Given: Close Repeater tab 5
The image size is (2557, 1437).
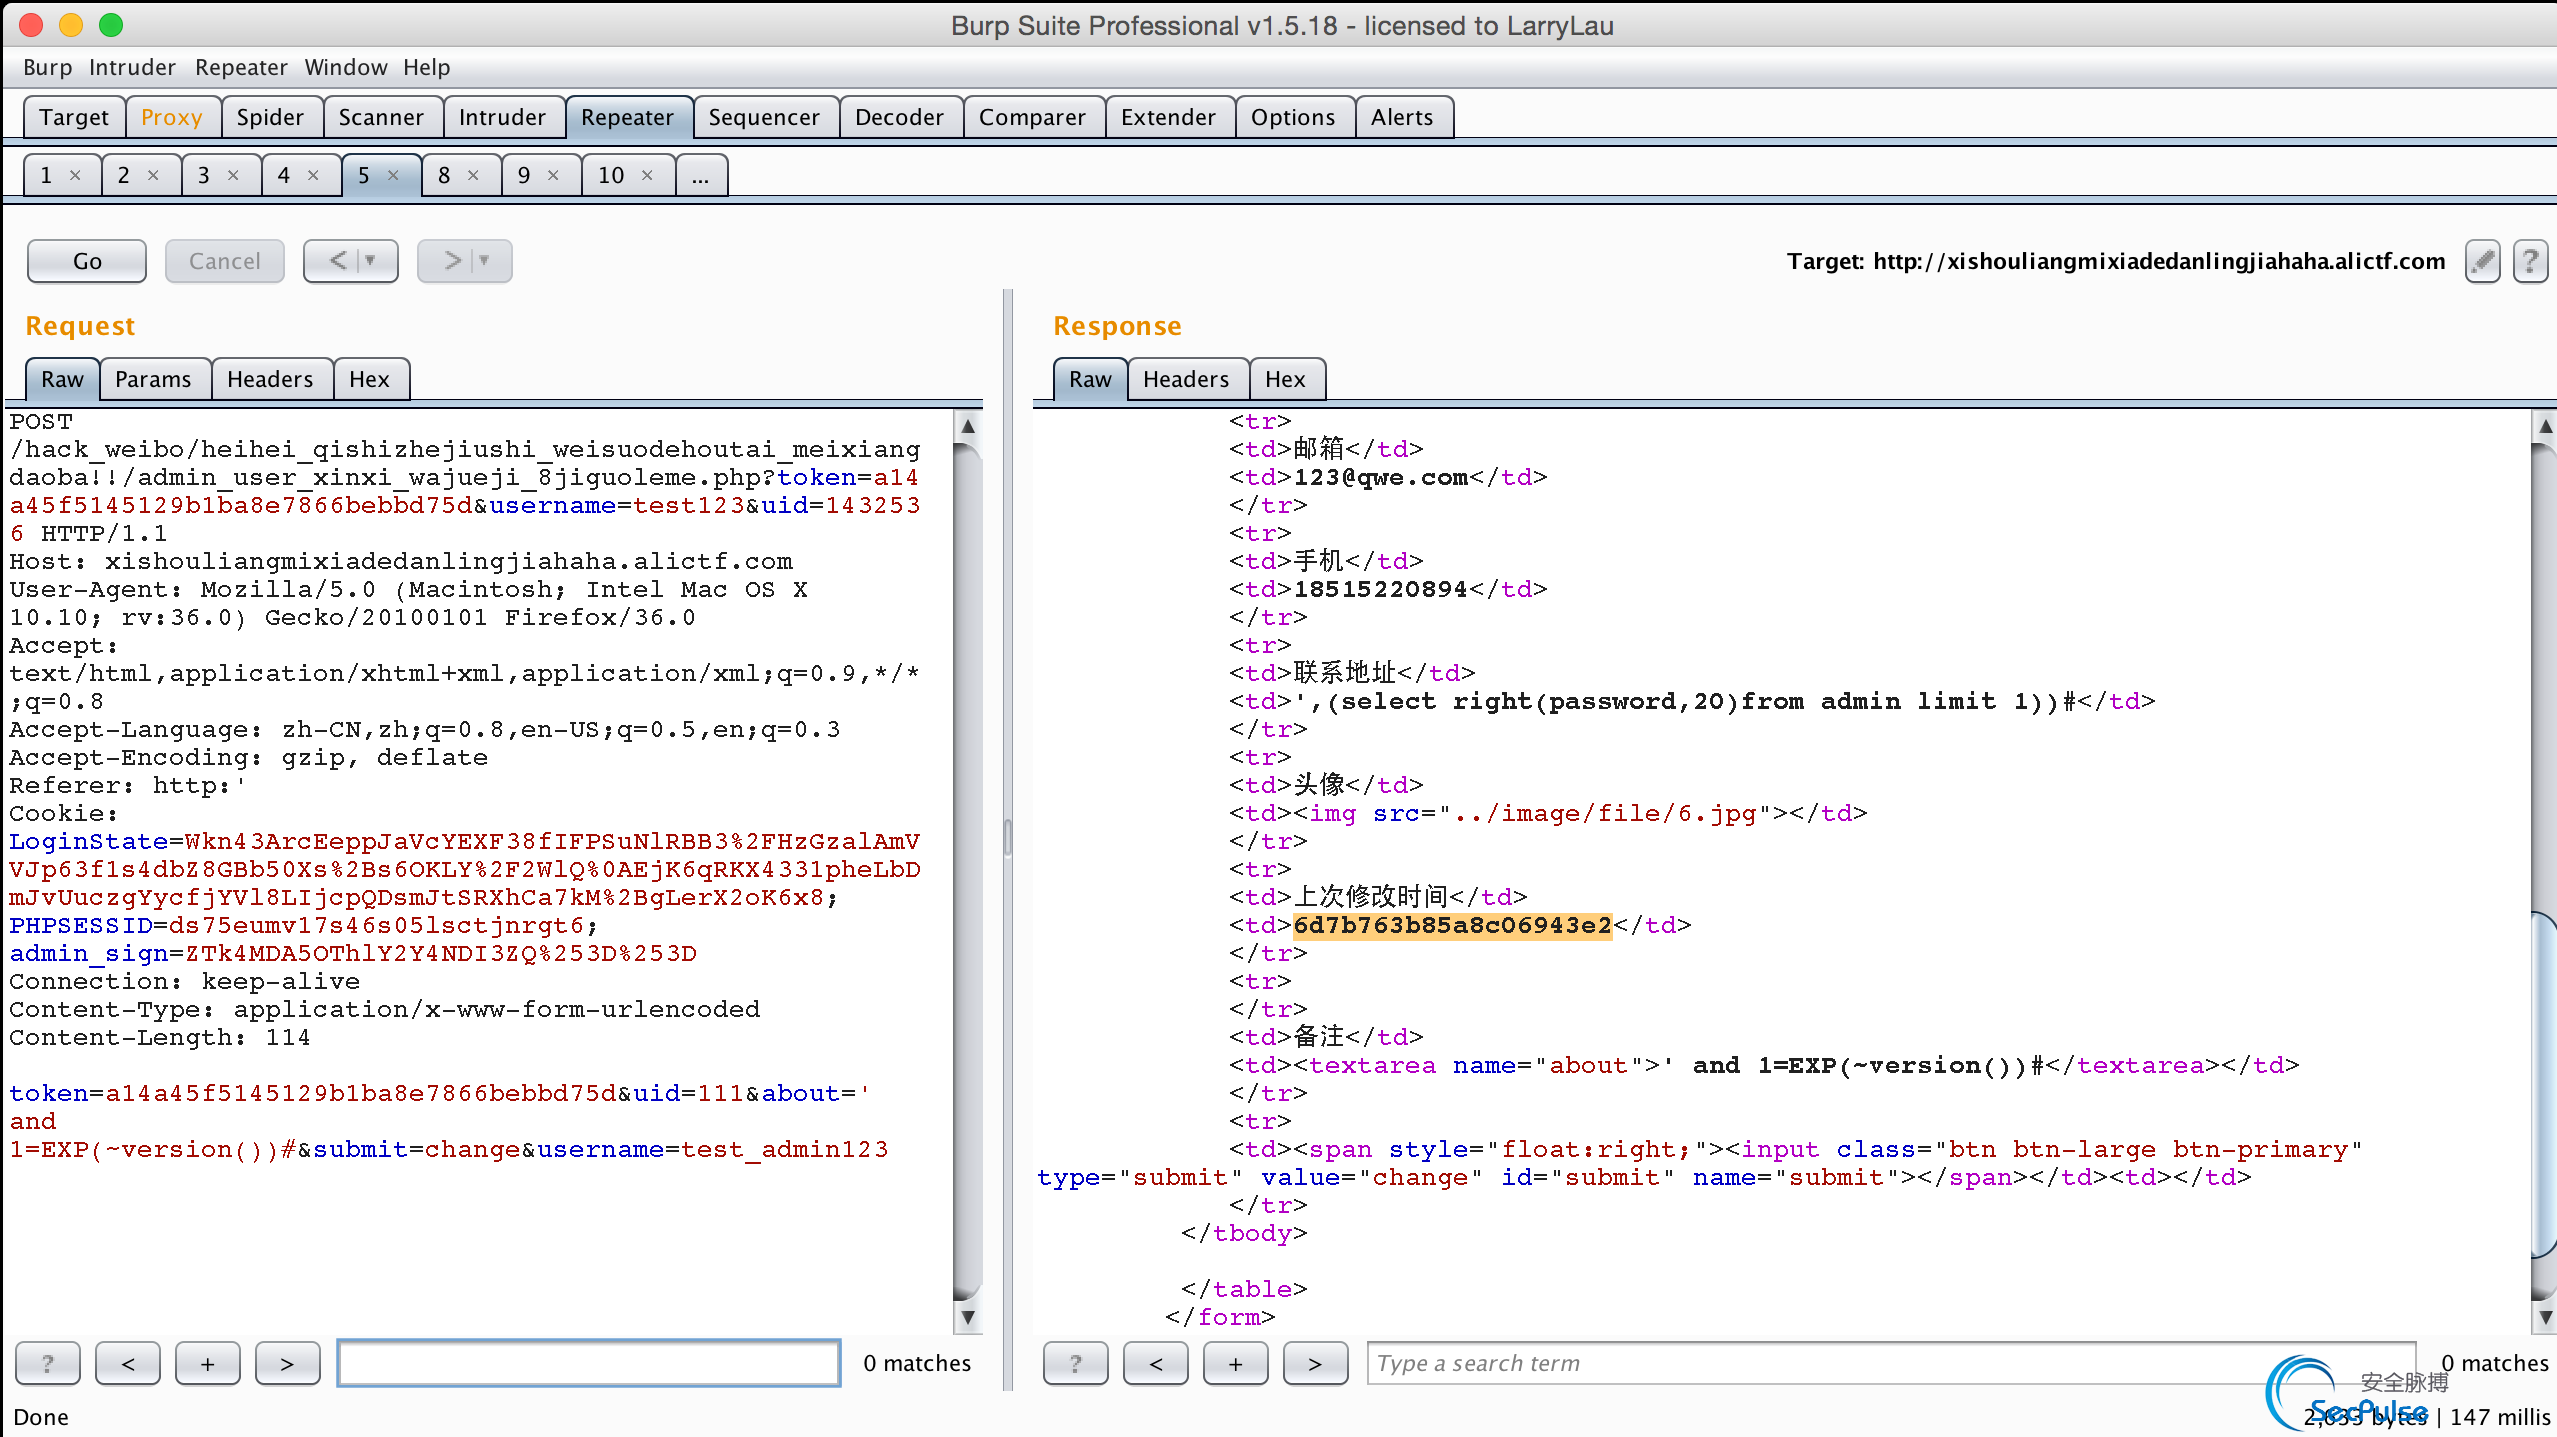Looking at the screenshot, I should [393, 175].
